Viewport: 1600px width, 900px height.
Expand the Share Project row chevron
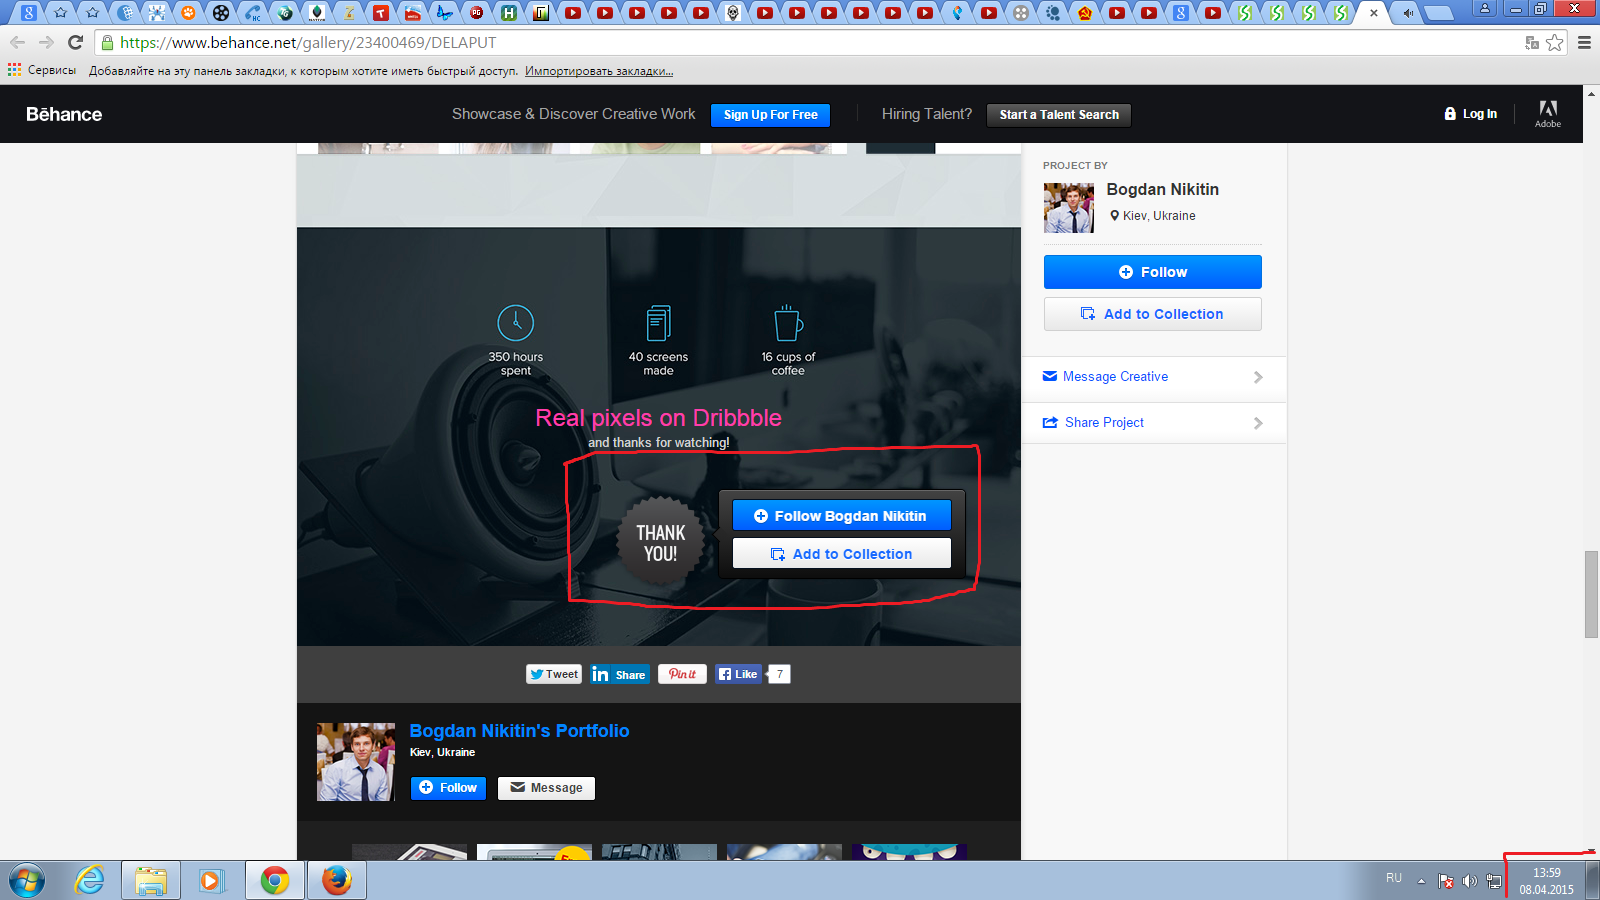[1258, 423]
